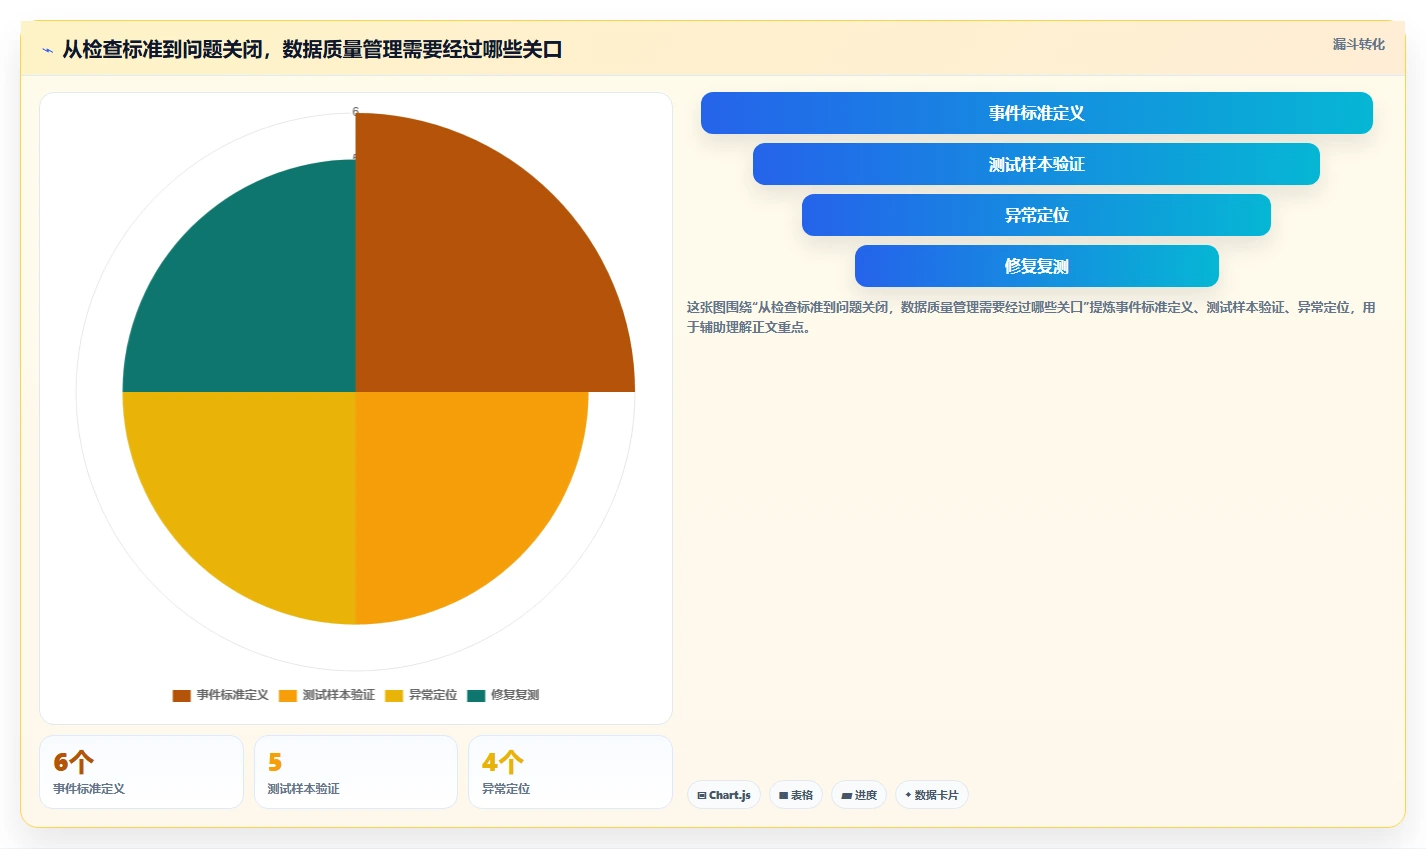Open the 6个 事件标准定义 stat card

click(141, 772)
